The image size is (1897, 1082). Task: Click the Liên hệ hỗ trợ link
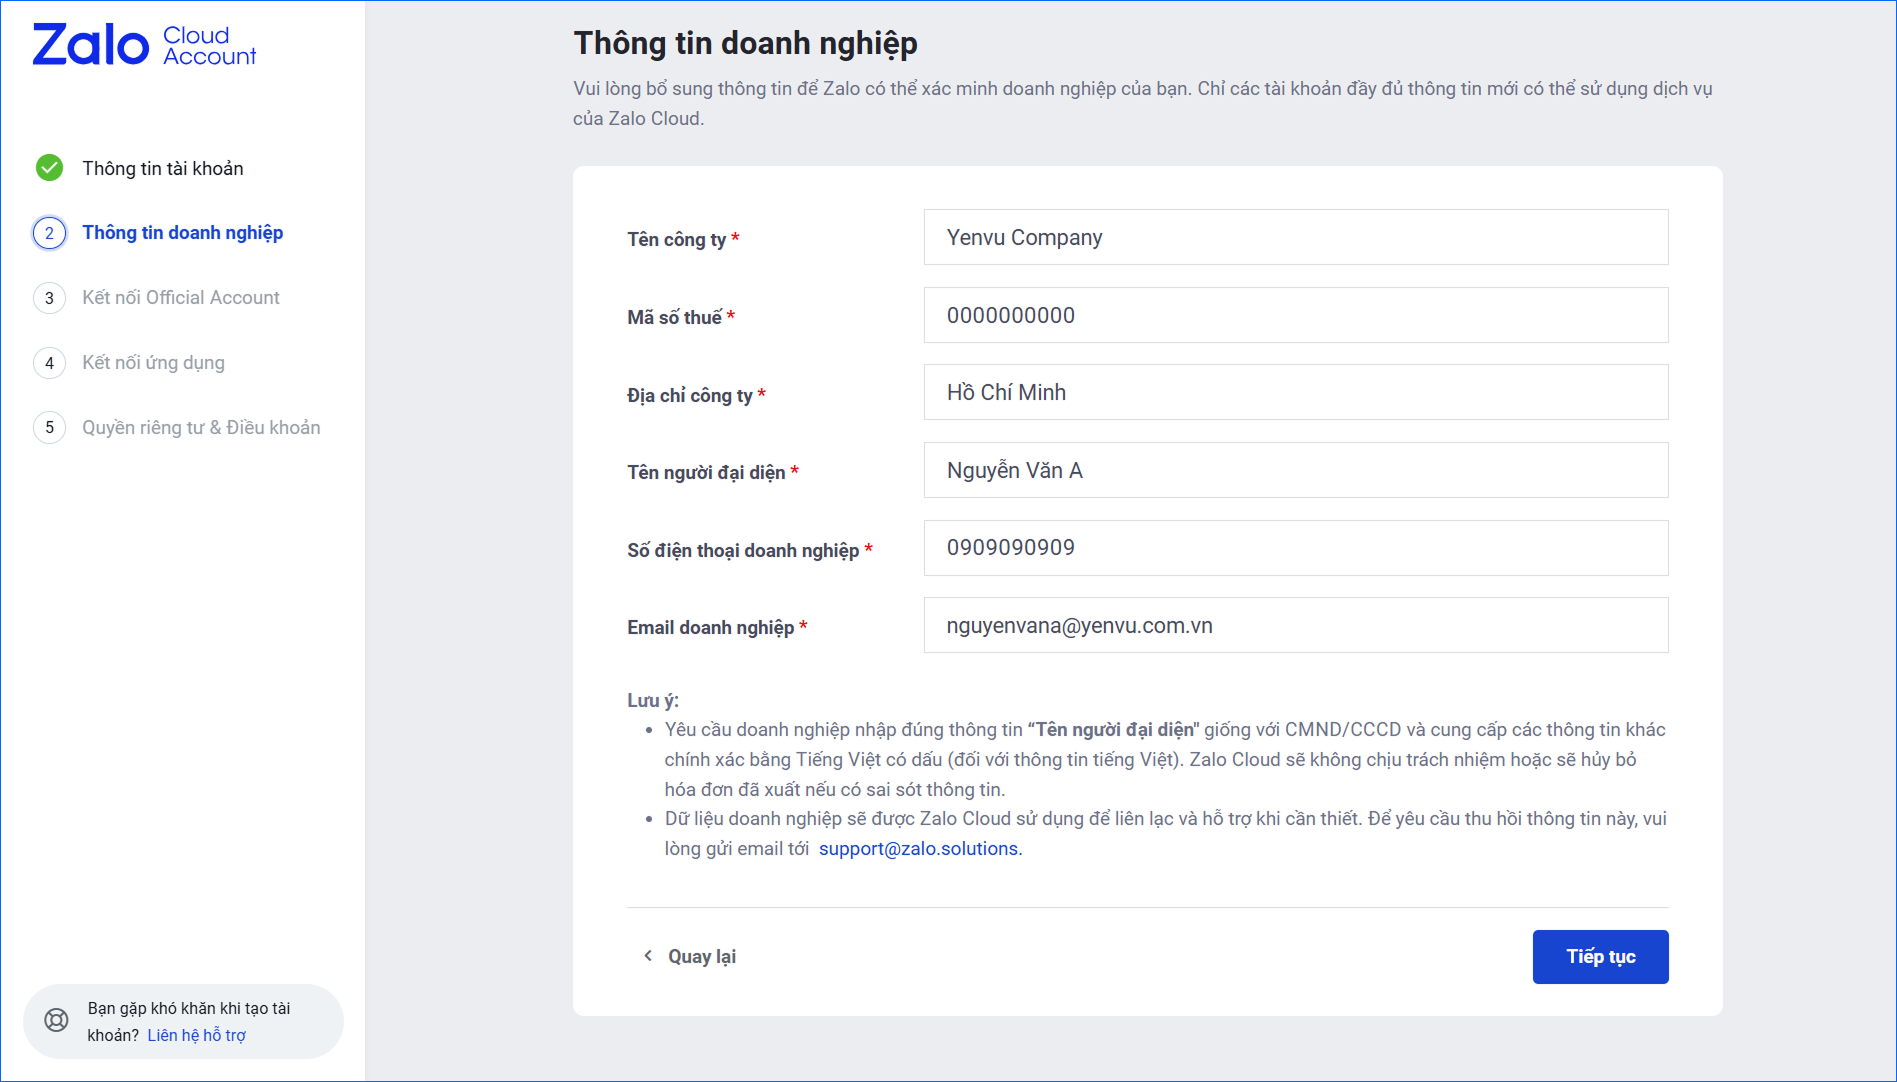click(196, 1035)
